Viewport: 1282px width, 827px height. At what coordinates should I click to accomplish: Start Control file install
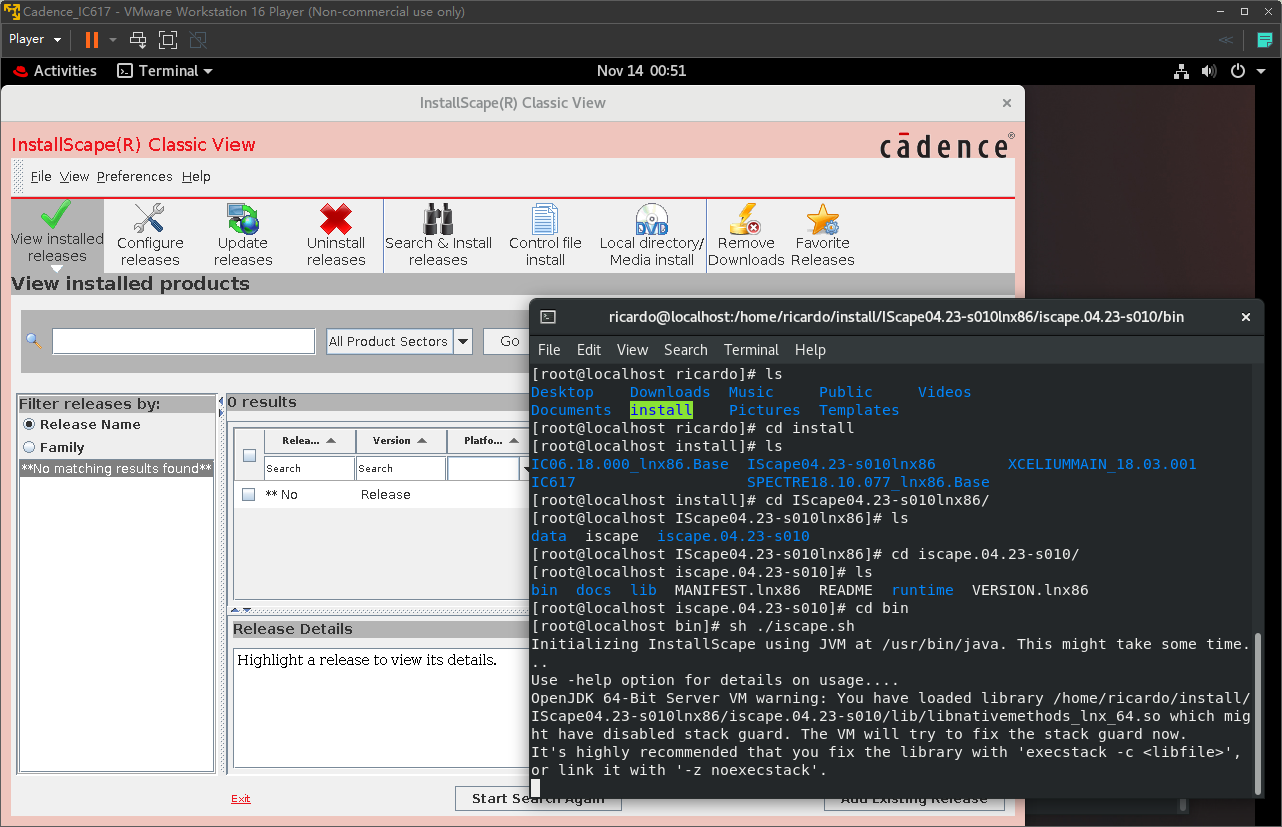(545, 234)
